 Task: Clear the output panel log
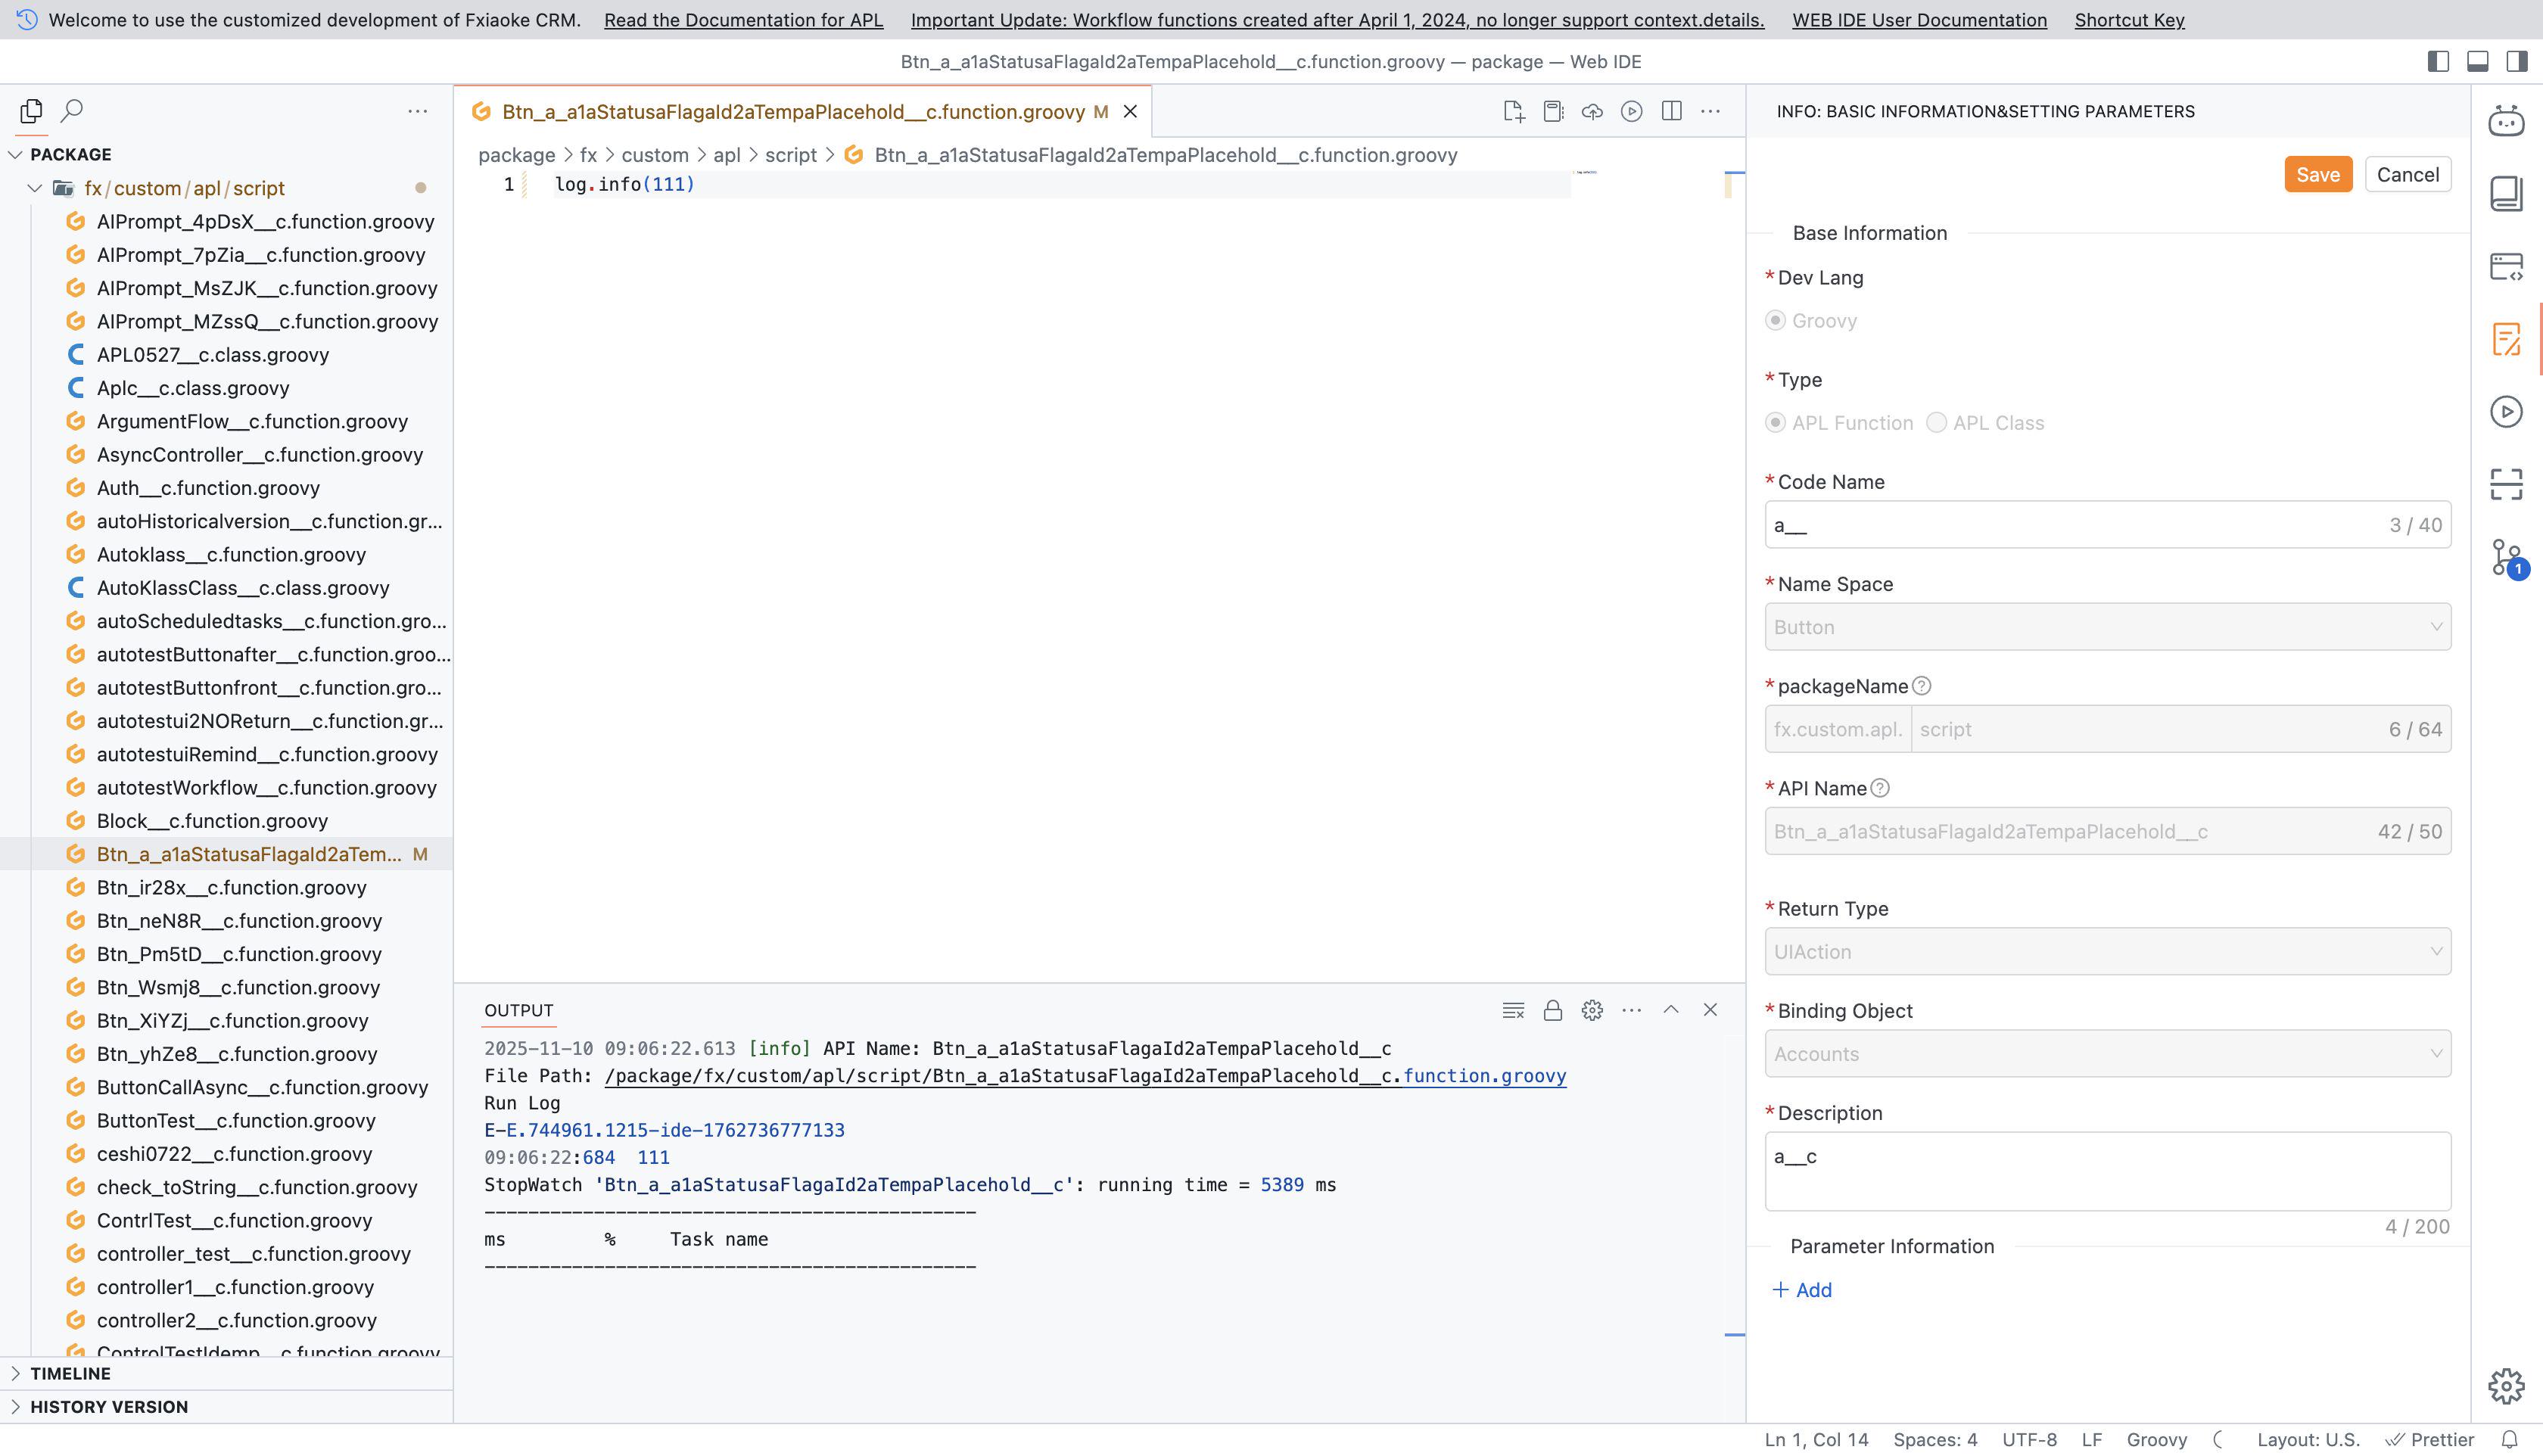(x=1513, y=1010)
